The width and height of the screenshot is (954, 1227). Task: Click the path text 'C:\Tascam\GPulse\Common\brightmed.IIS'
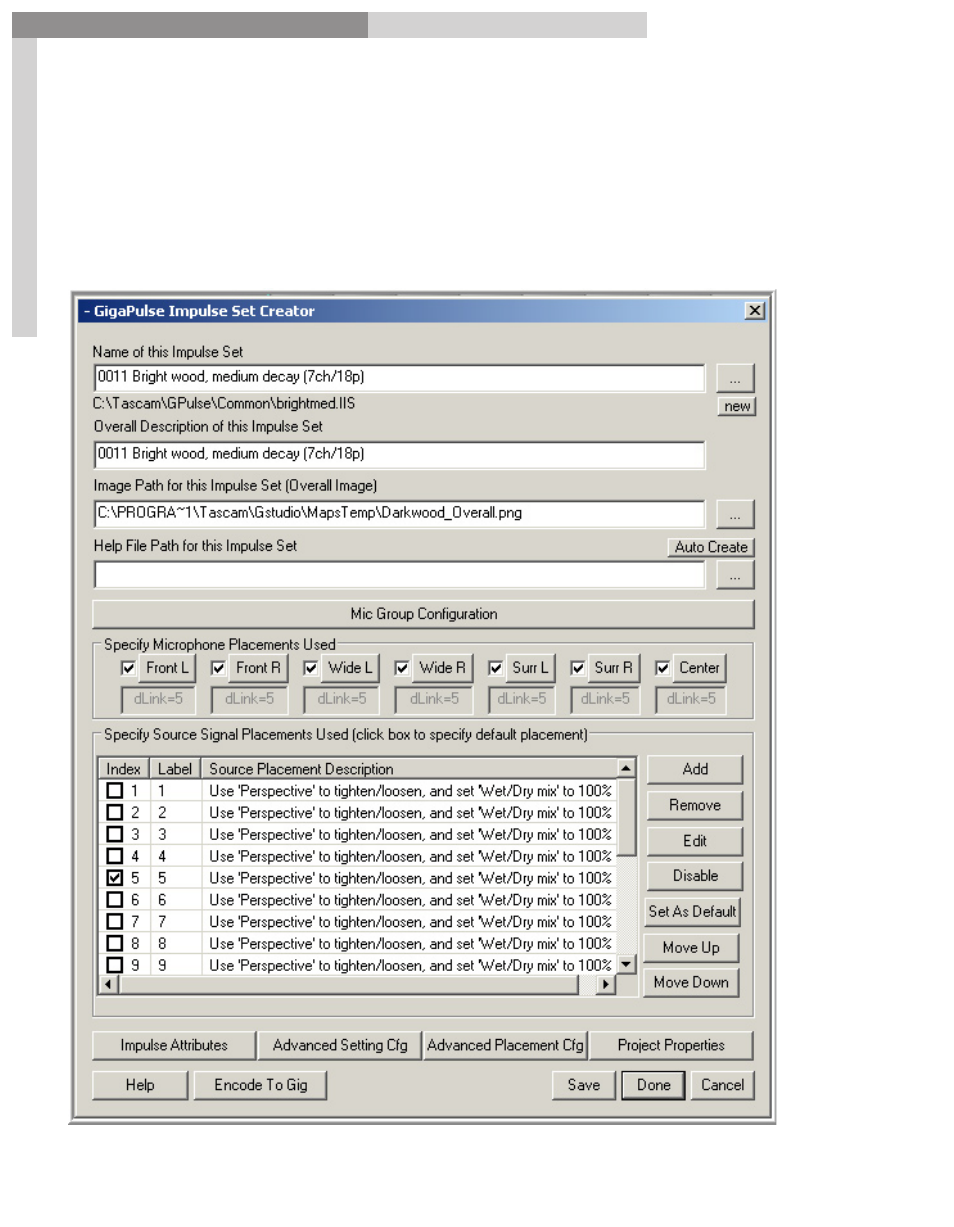pos(225,404)
